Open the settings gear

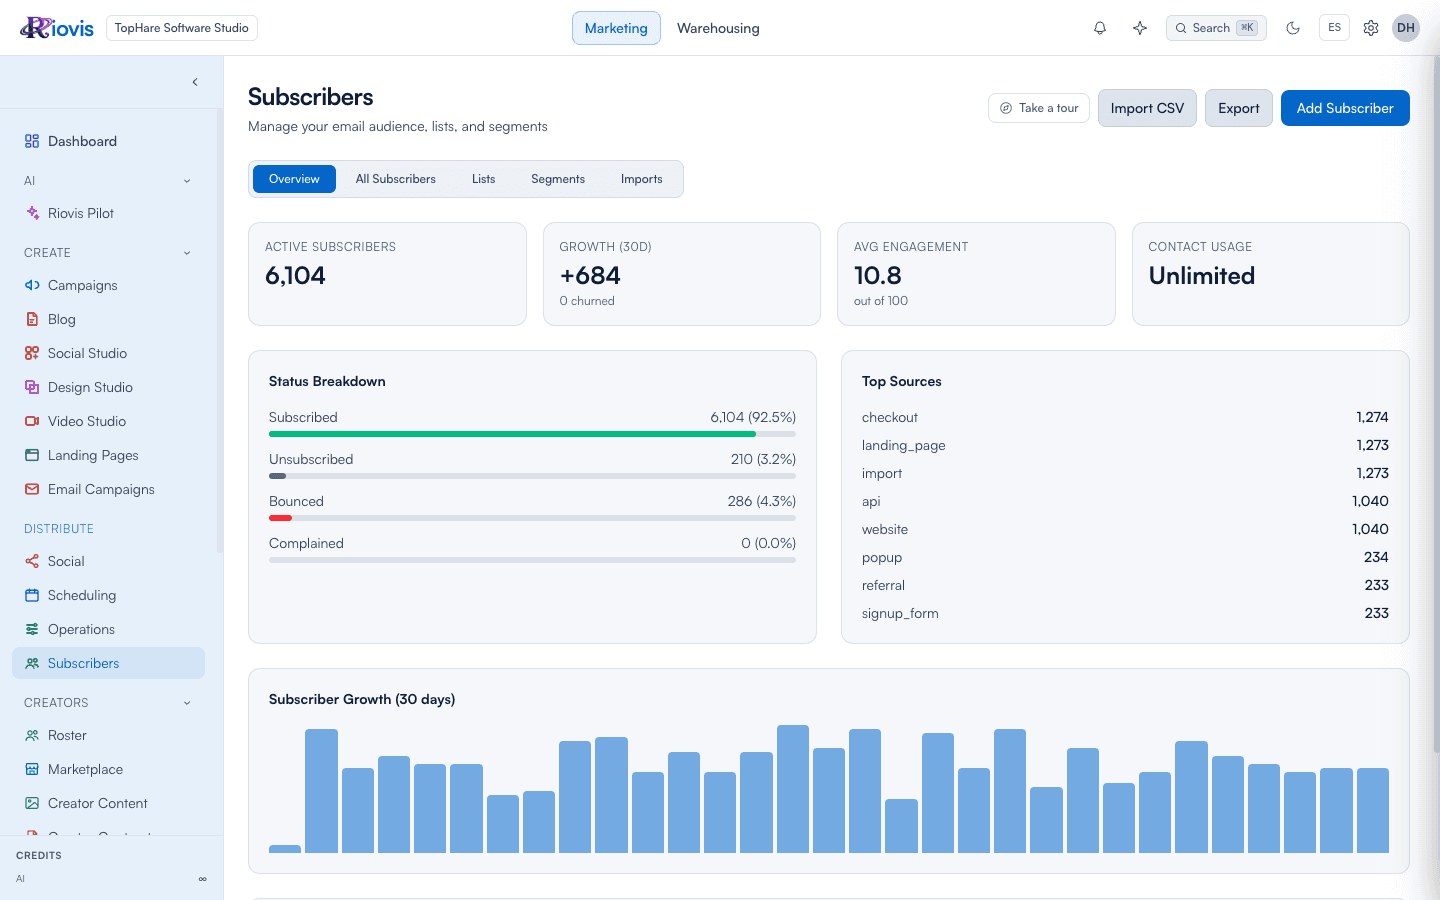(x=1371, y=28)
